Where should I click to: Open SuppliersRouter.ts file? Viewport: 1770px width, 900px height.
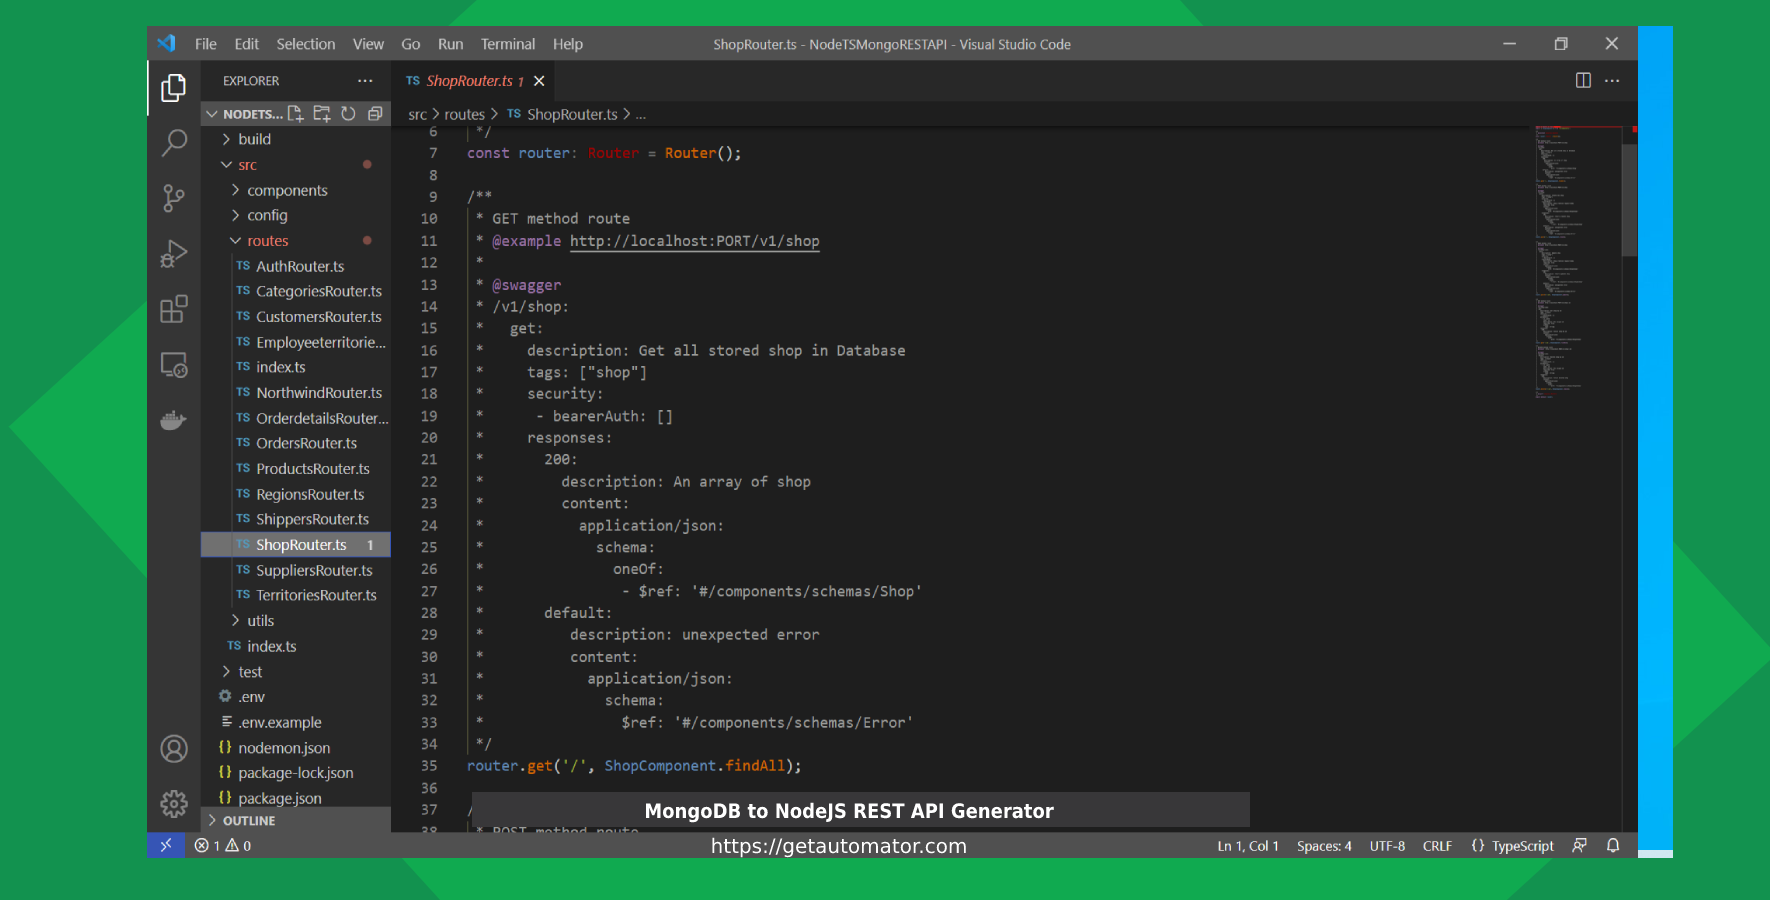tap(314, 570)
